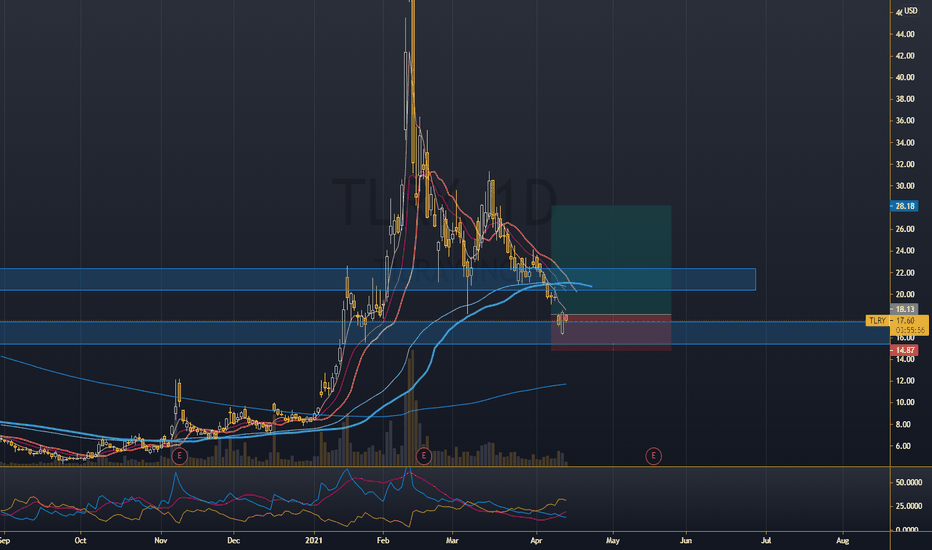Screen dimensions: 932x550
Task: Open the upcoming earnings marker E near May
Action: 653,456
